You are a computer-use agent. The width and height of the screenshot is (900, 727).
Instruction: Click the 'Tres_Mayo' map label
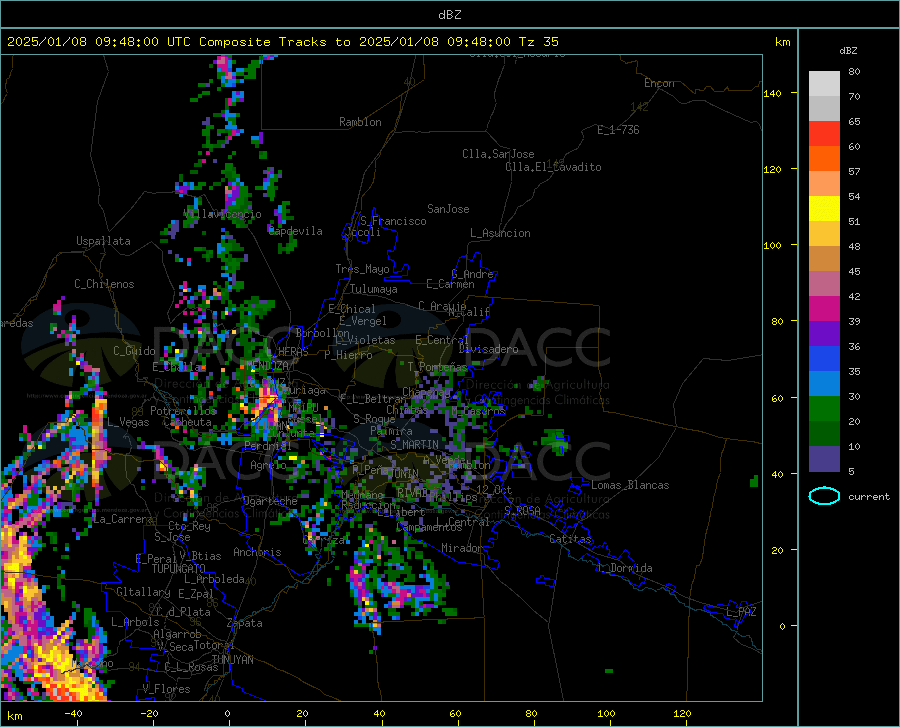coord(362,269)
